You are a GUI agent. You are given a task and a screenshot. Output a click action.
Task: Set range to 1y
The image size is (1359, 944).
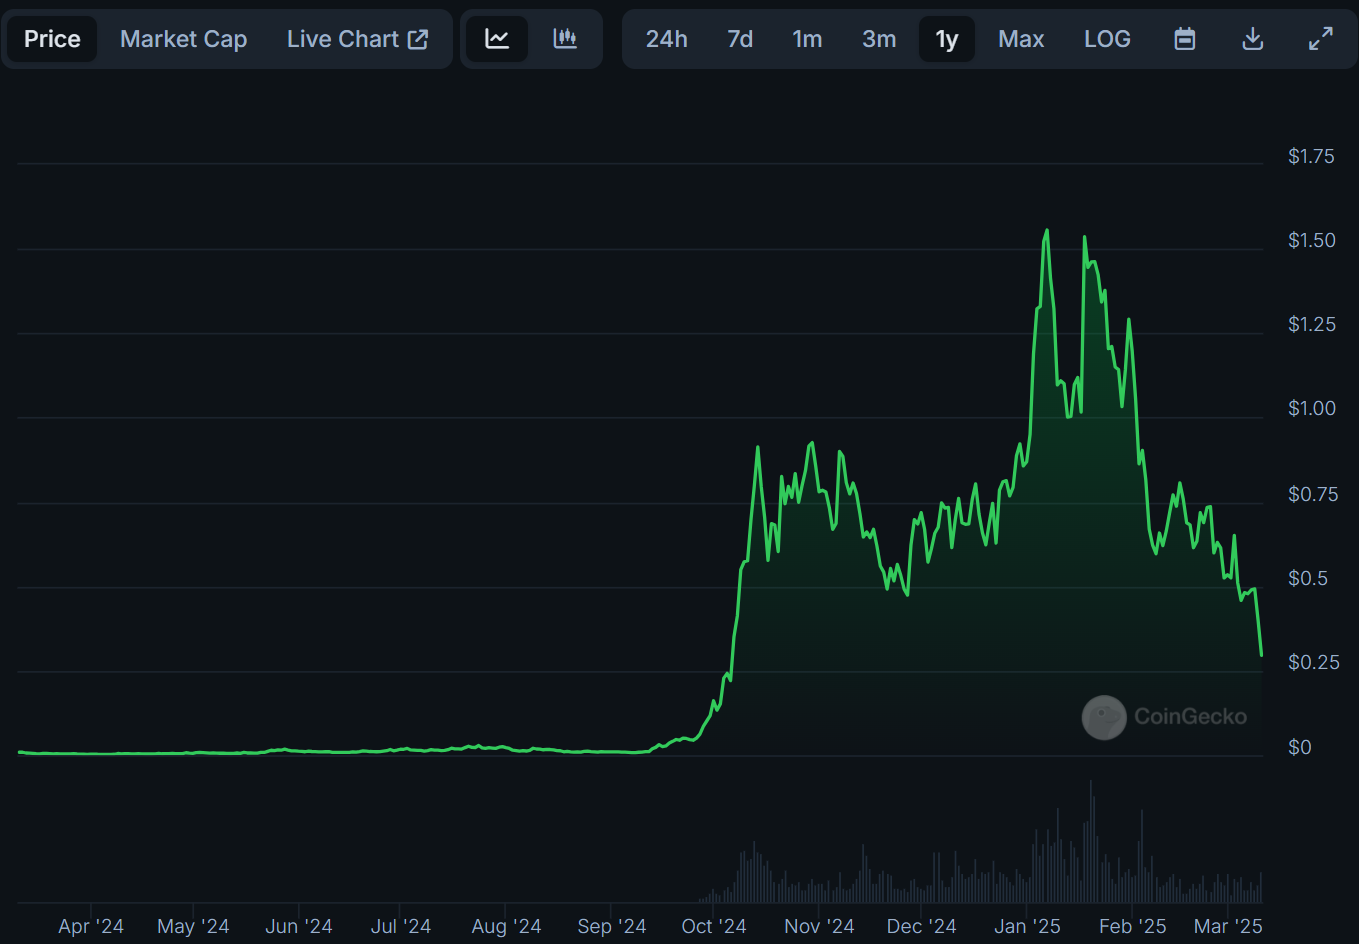coord(947,39)
